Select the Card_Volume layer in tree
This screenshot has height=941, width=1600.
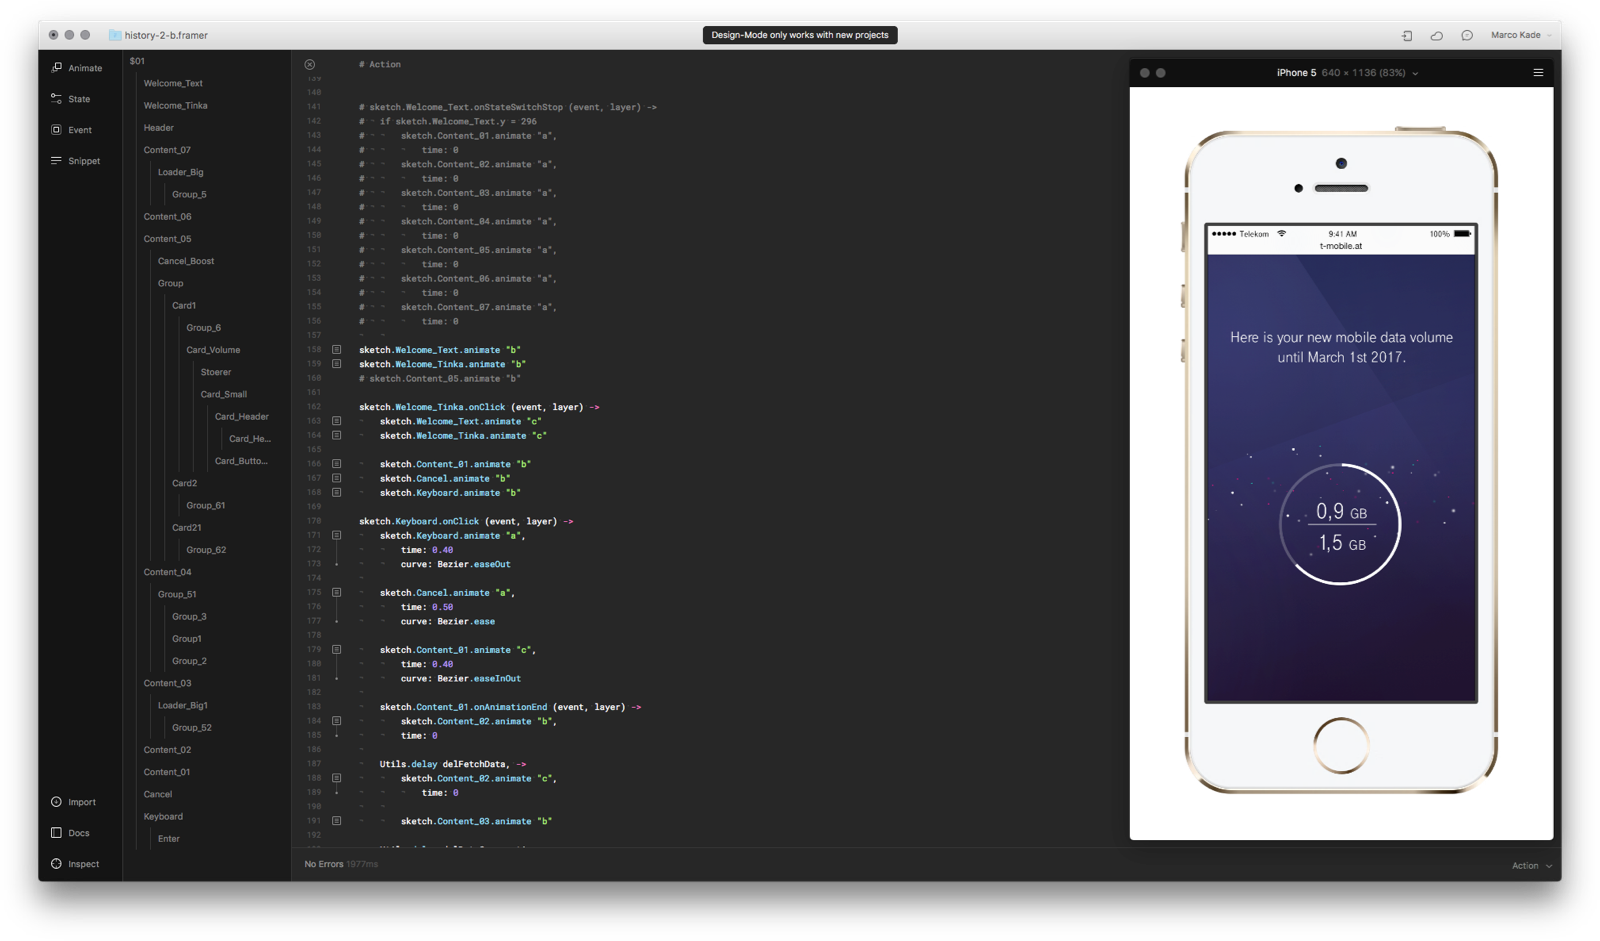coord(213,350)
